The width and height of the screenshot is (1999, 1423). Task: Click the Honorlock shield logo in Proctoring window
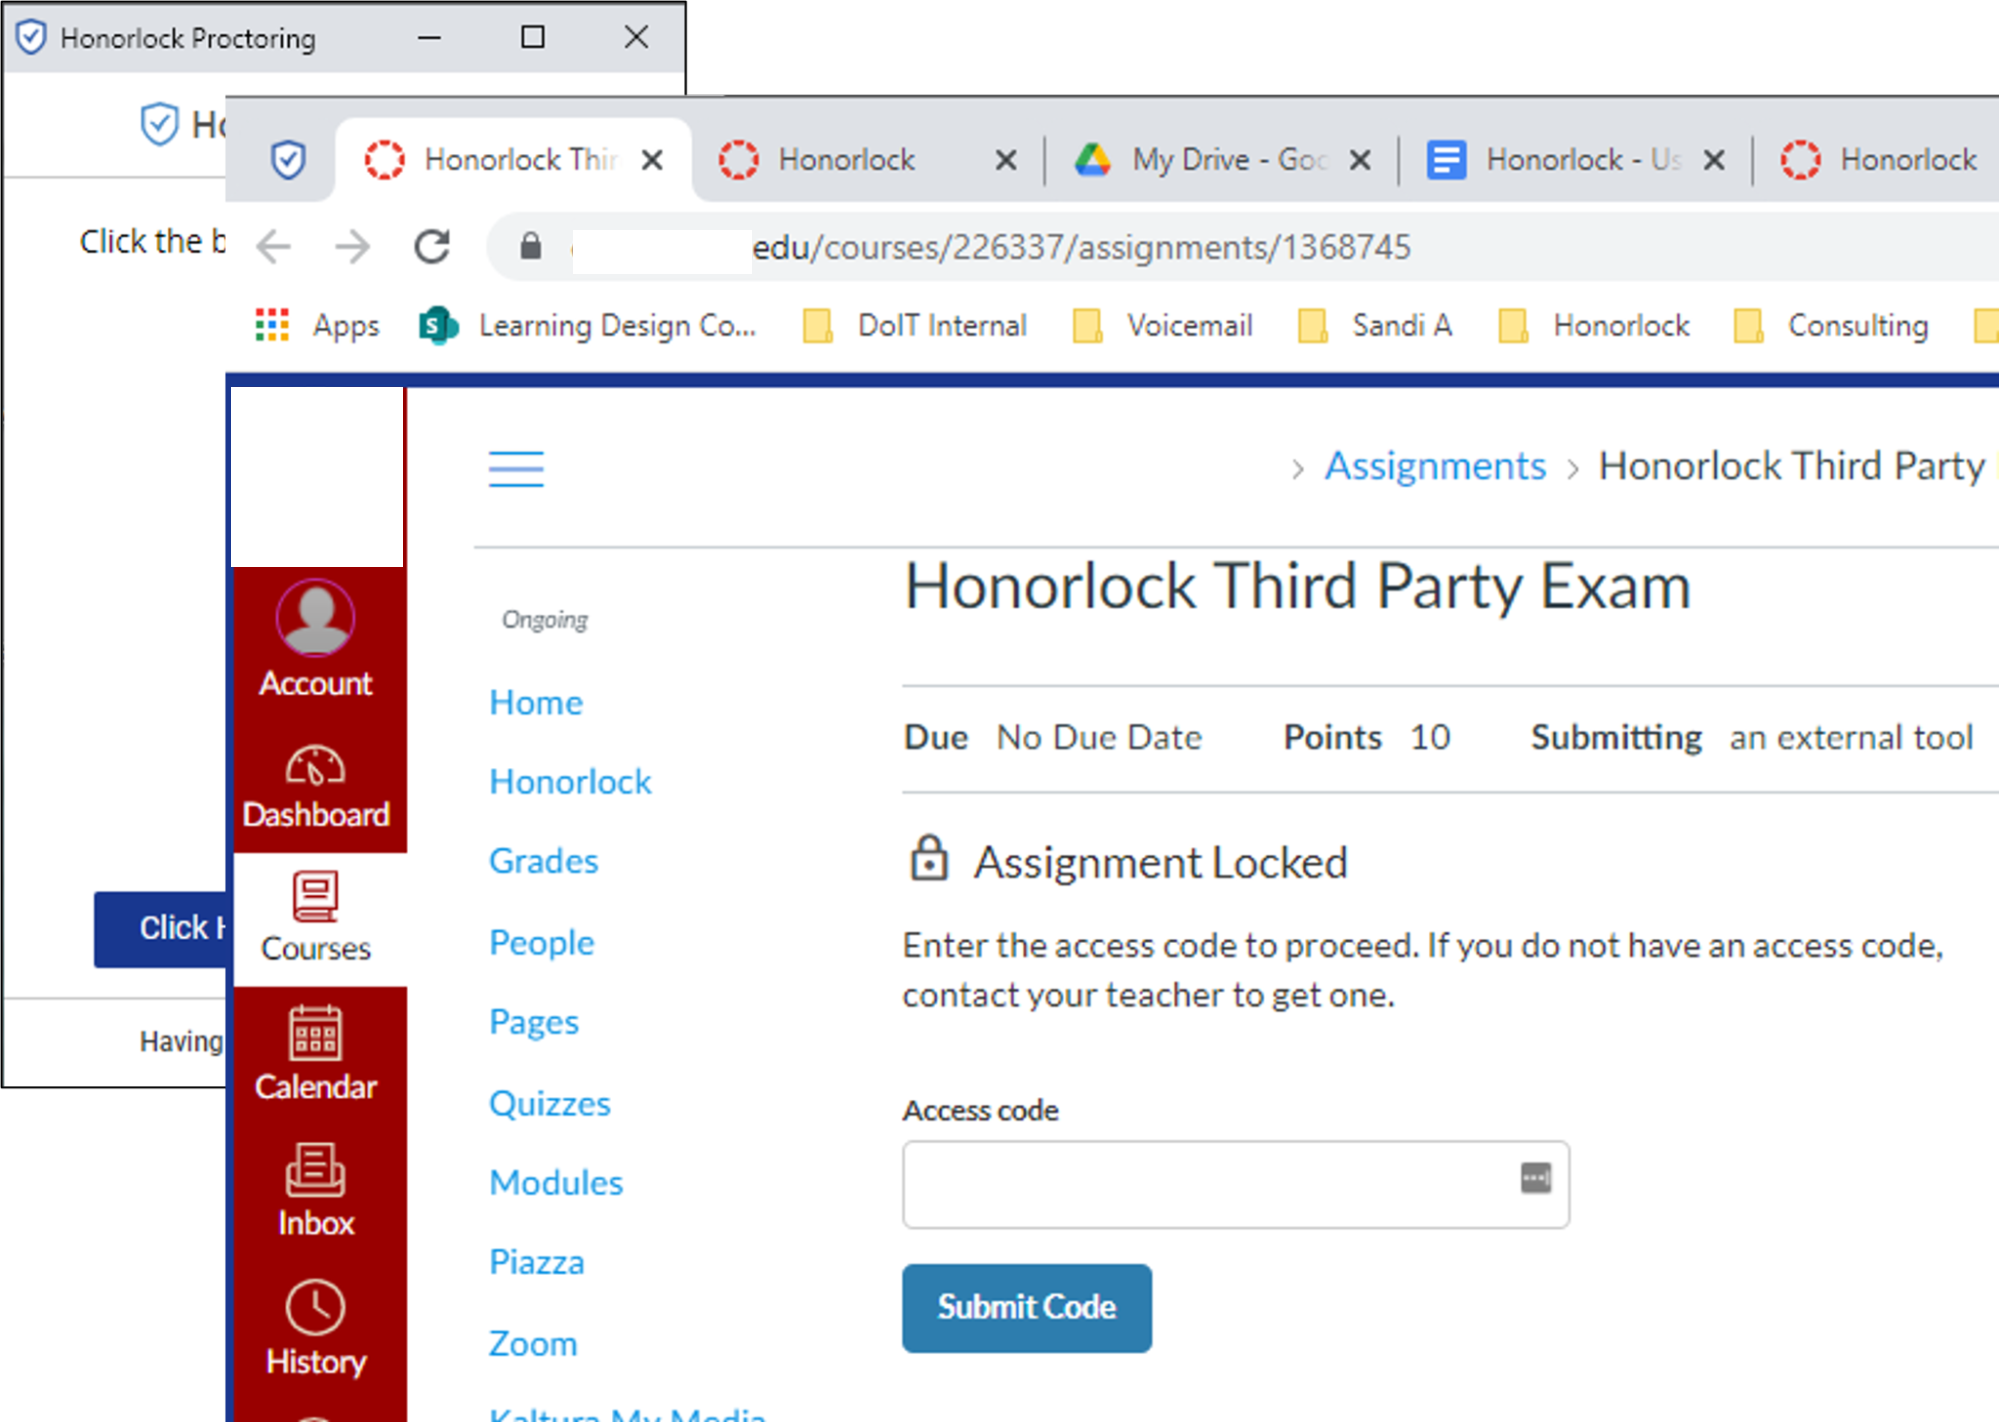click(159, 124)
